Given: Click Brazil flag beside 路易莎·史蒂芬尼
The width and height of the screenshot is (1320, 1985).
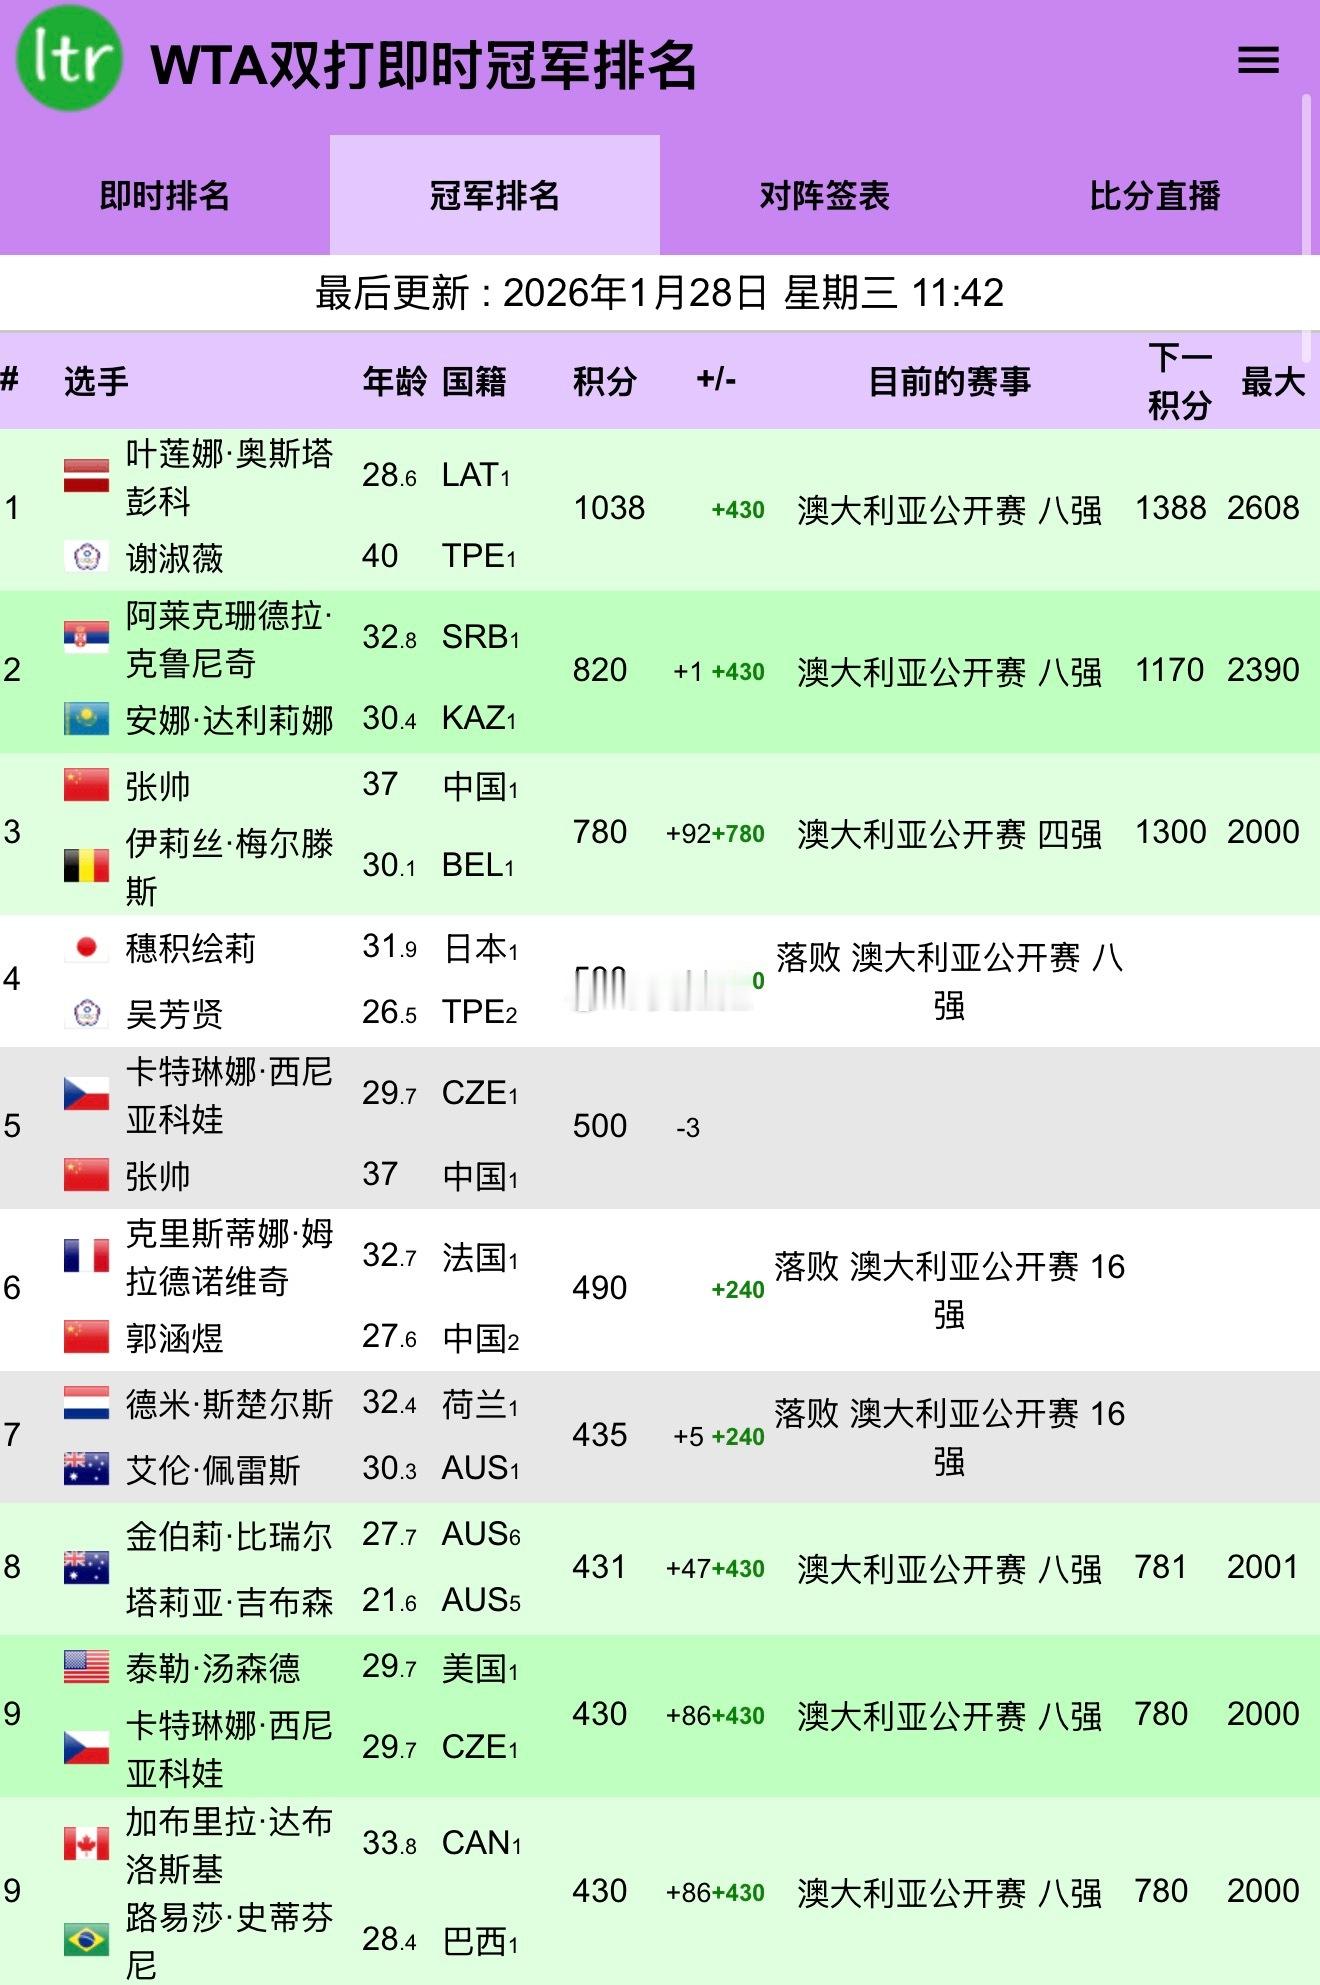Looking at the screenshot, I should pyautogui.click(x=86, y=1939).
